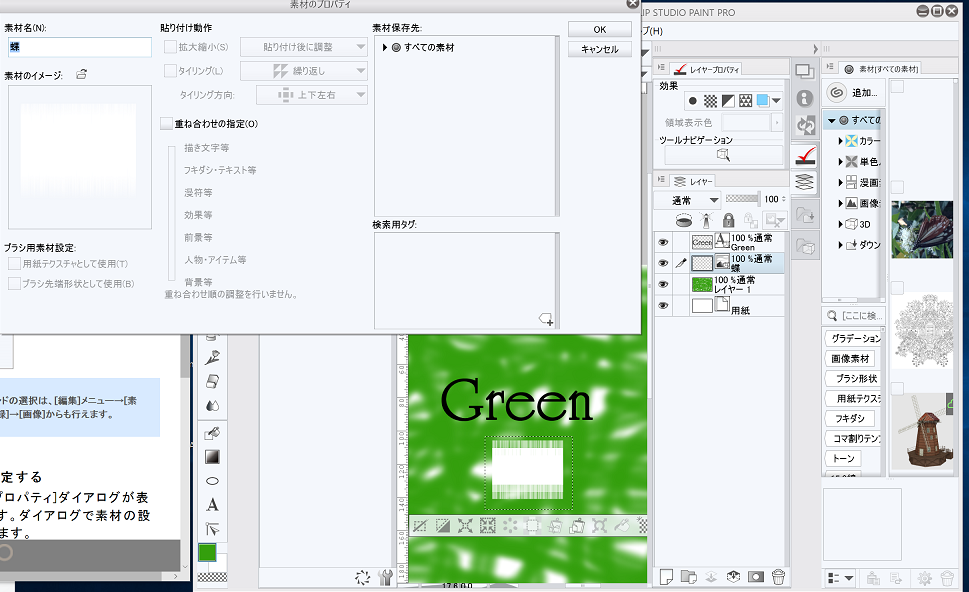Open 繰り返し tiling dropdown
This screenshot has width=969, height=592.
(x=303, y=71)
